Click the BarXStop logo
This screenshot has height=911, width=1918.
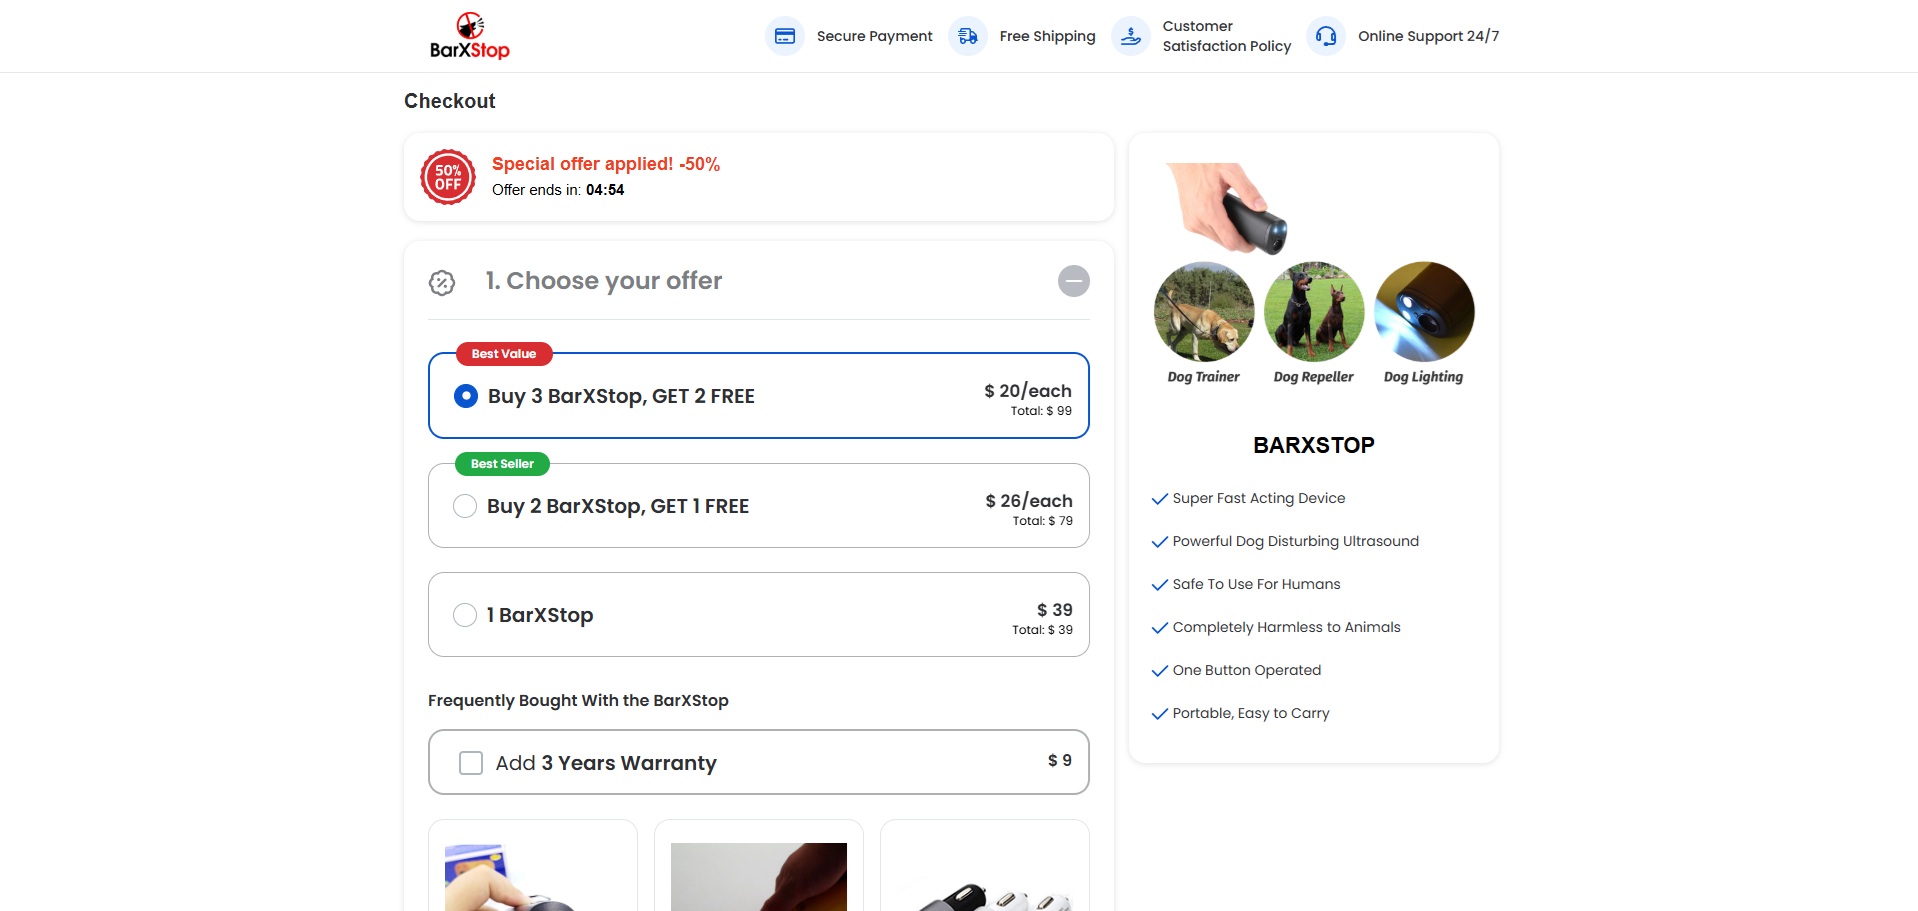click(469, 36)
